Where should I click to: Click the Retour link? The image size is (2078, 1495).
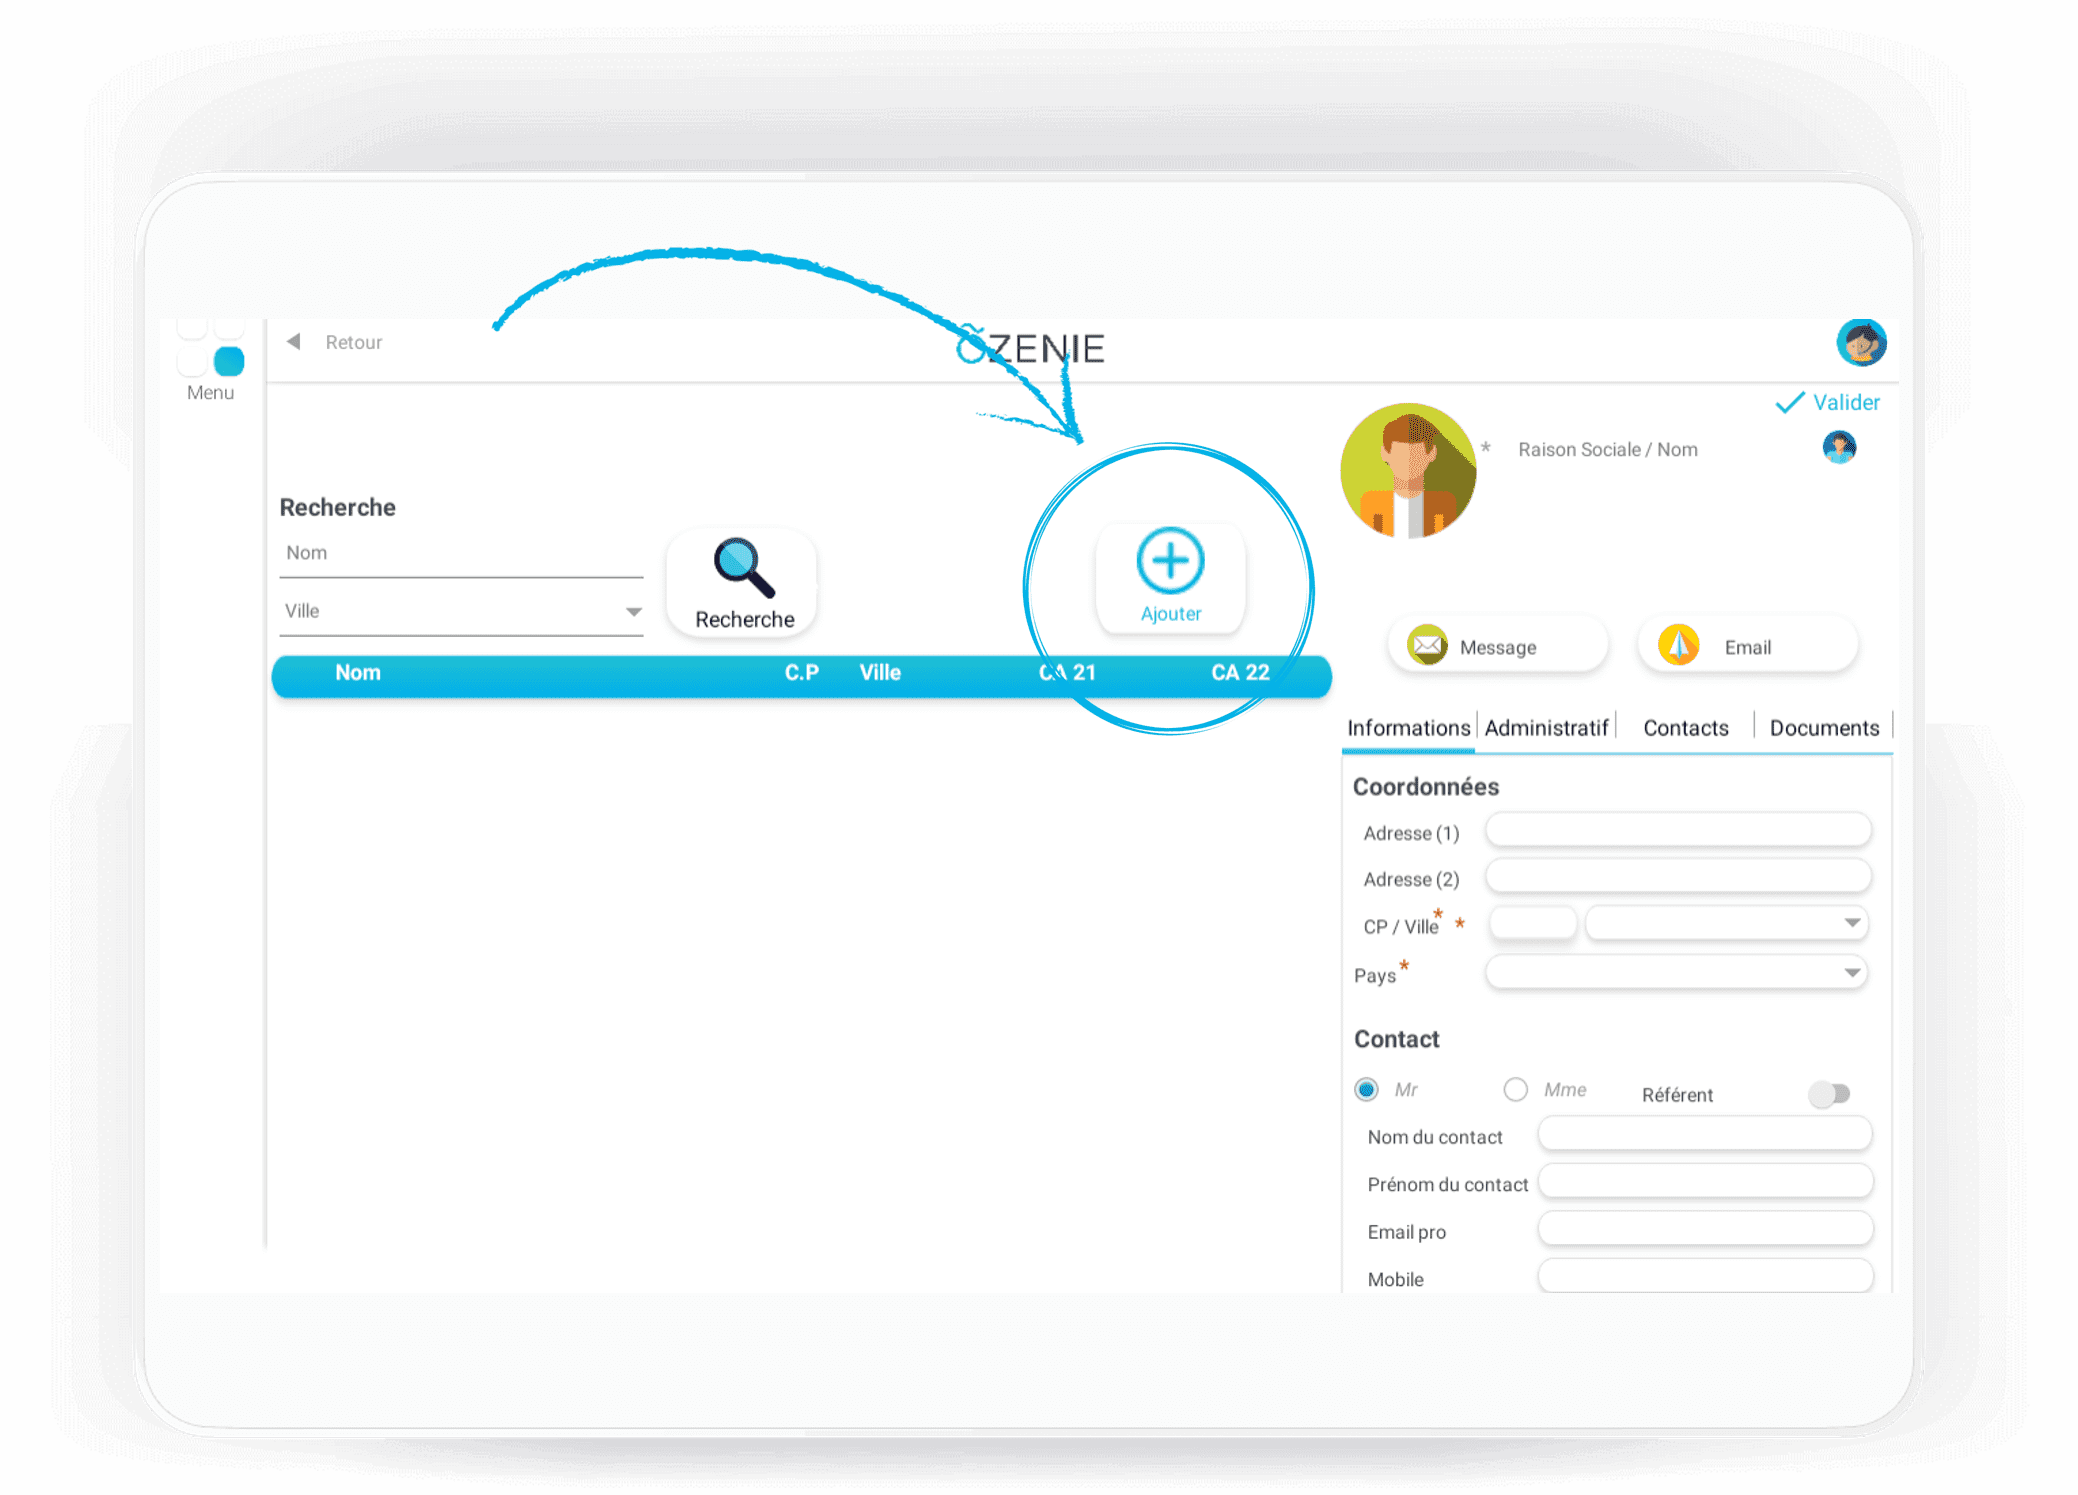pos(354,342)
